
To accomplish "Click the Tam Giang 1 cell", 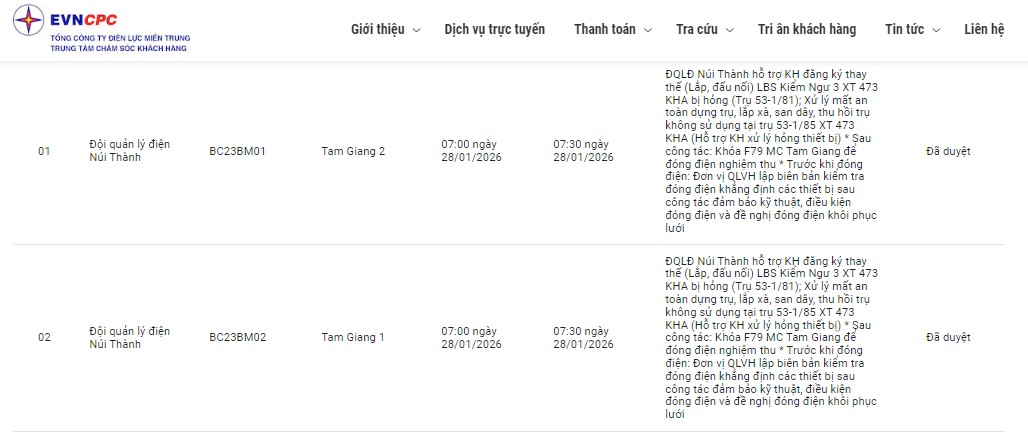I will click(353, 337).
